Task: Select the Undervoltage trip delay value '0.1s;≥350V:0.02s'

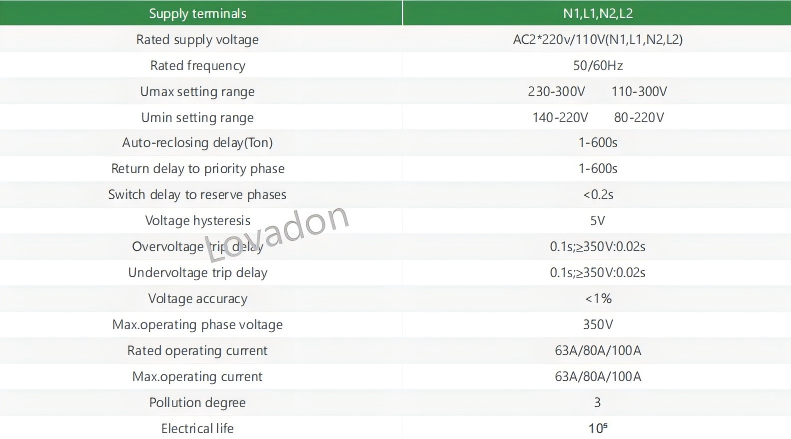Action: (x=598, y=272)
